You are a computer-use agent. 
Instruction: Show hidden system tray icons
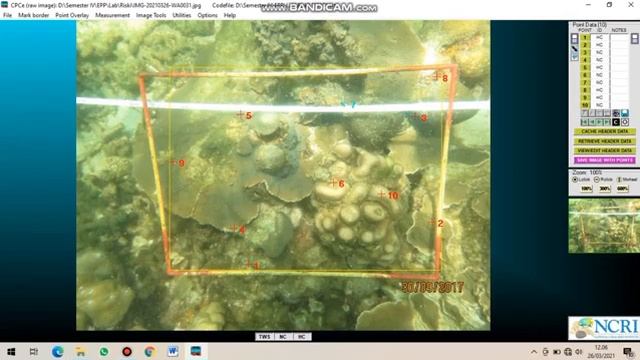point(534,352)
